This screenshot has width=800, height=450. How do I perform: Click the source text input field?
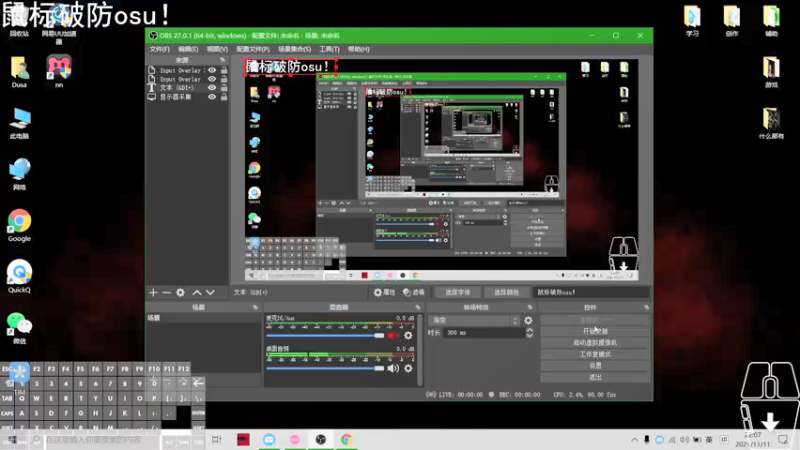pyautogui.click(x=591, y=292)
